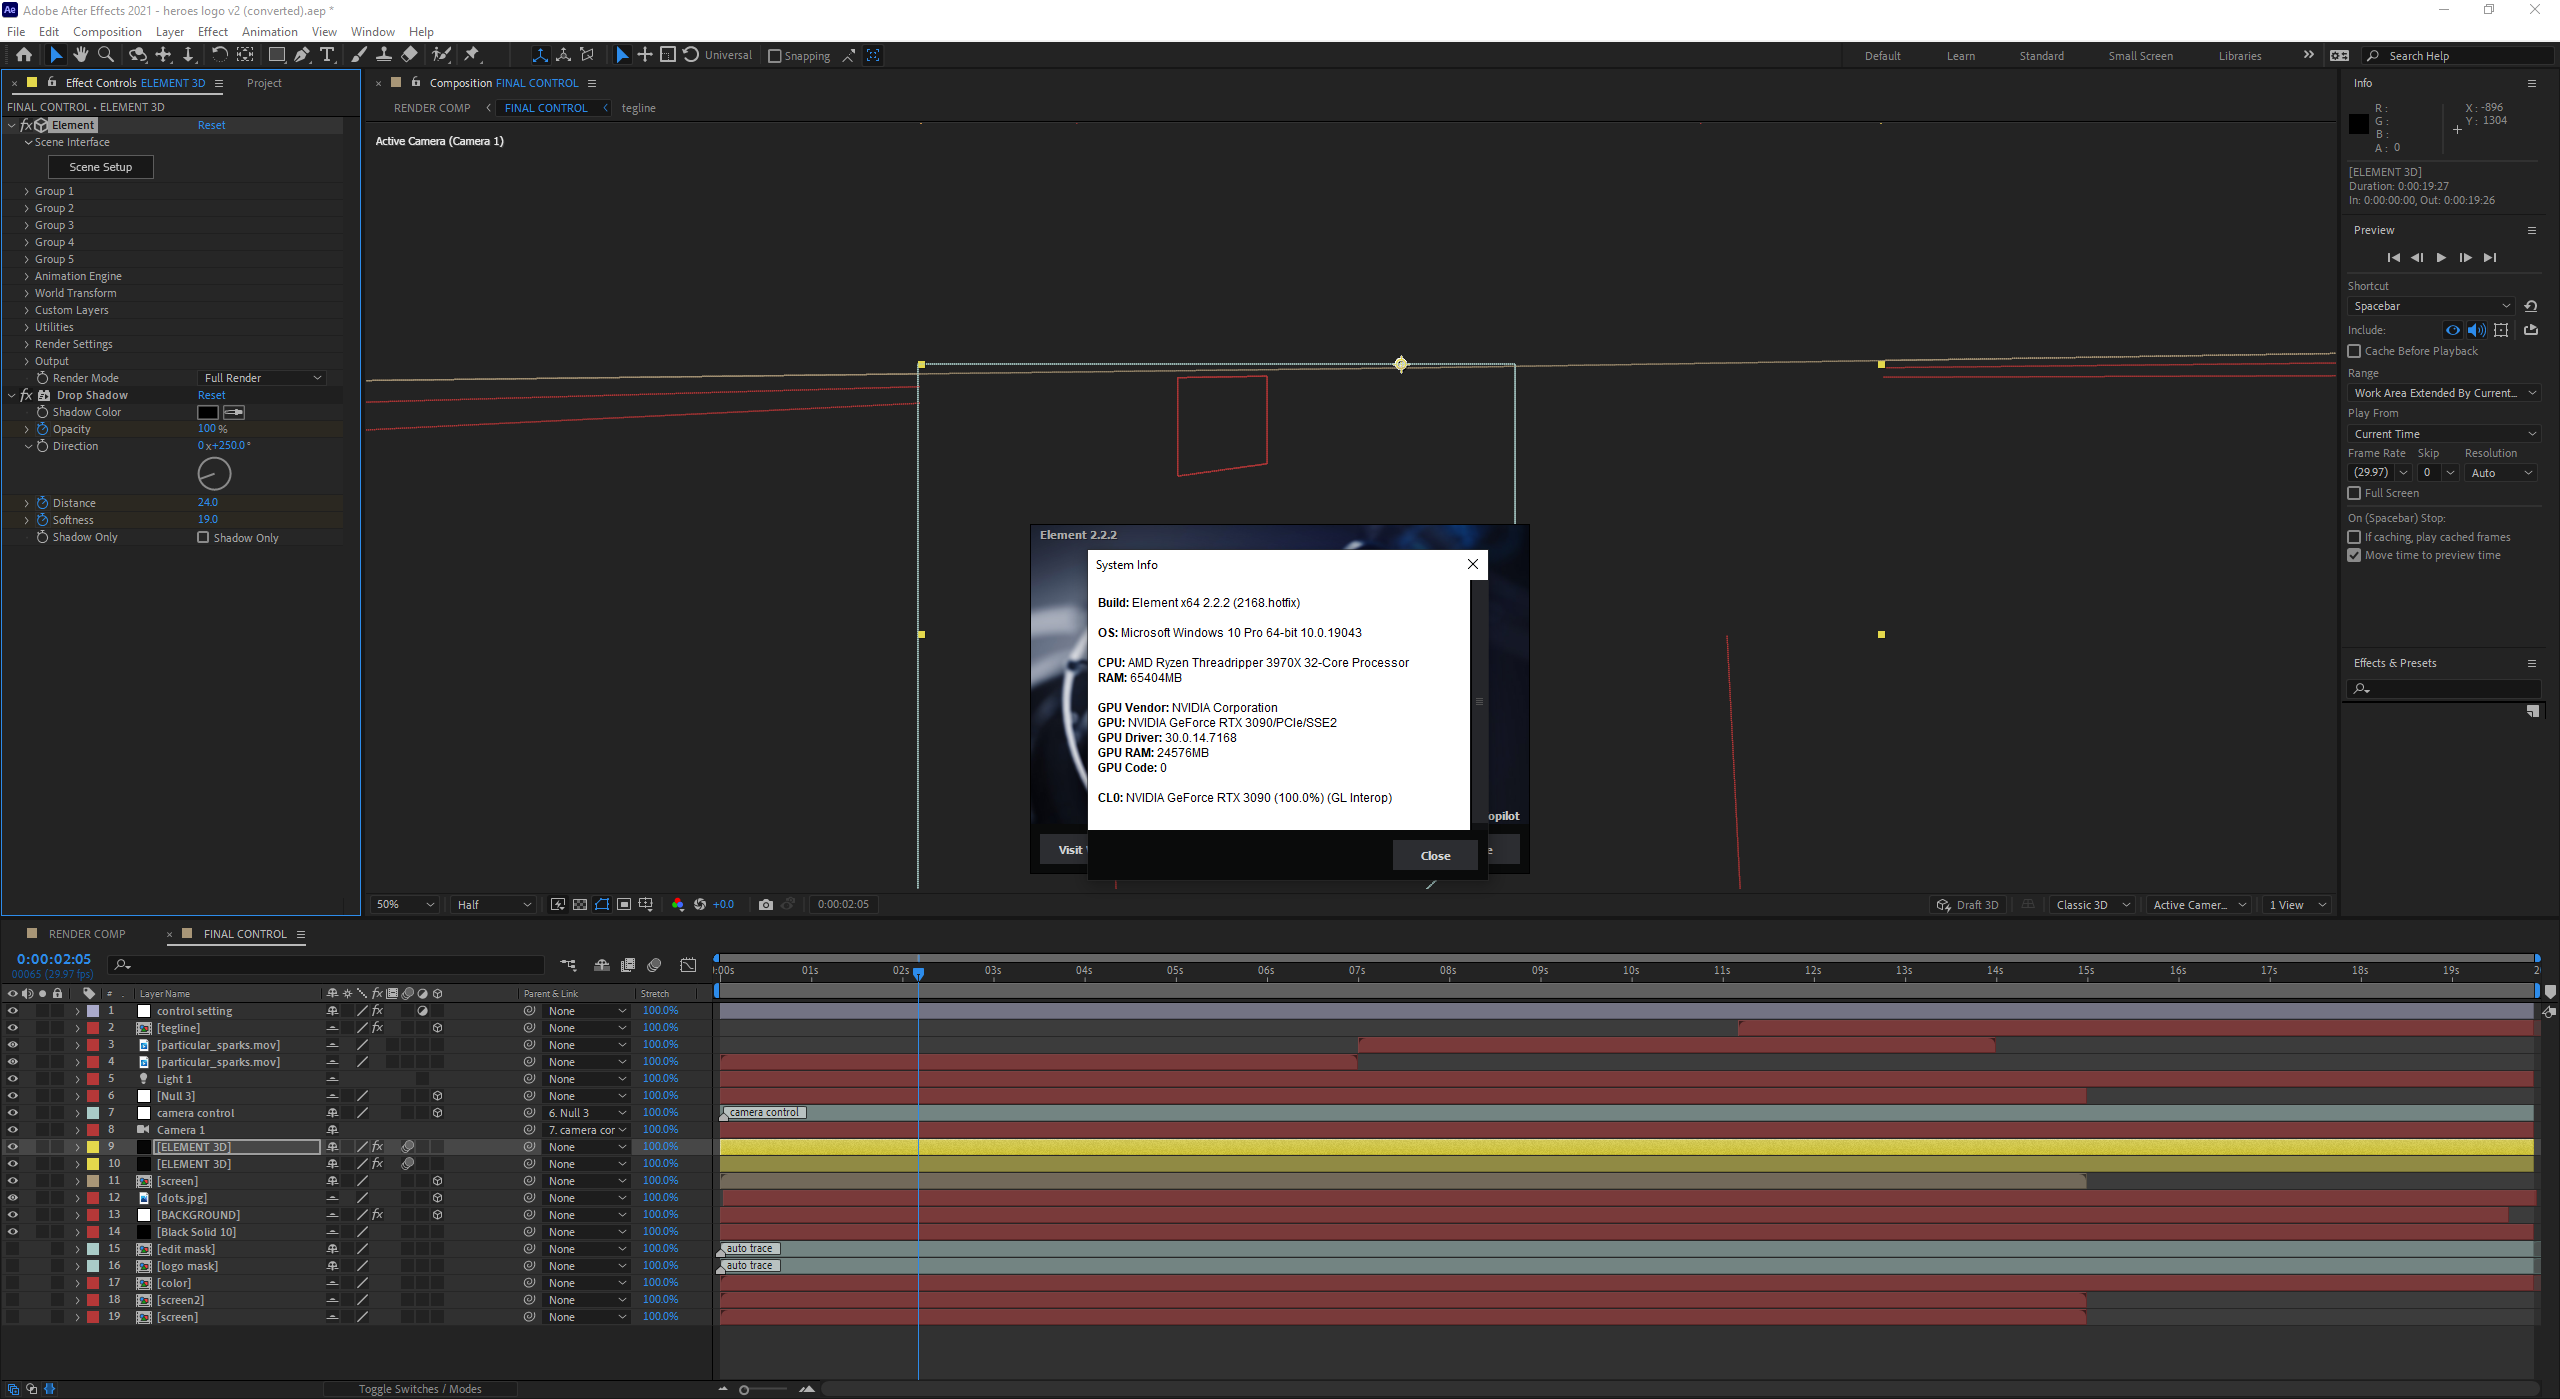Switch to the Project tab

click(x=264, y=83)
